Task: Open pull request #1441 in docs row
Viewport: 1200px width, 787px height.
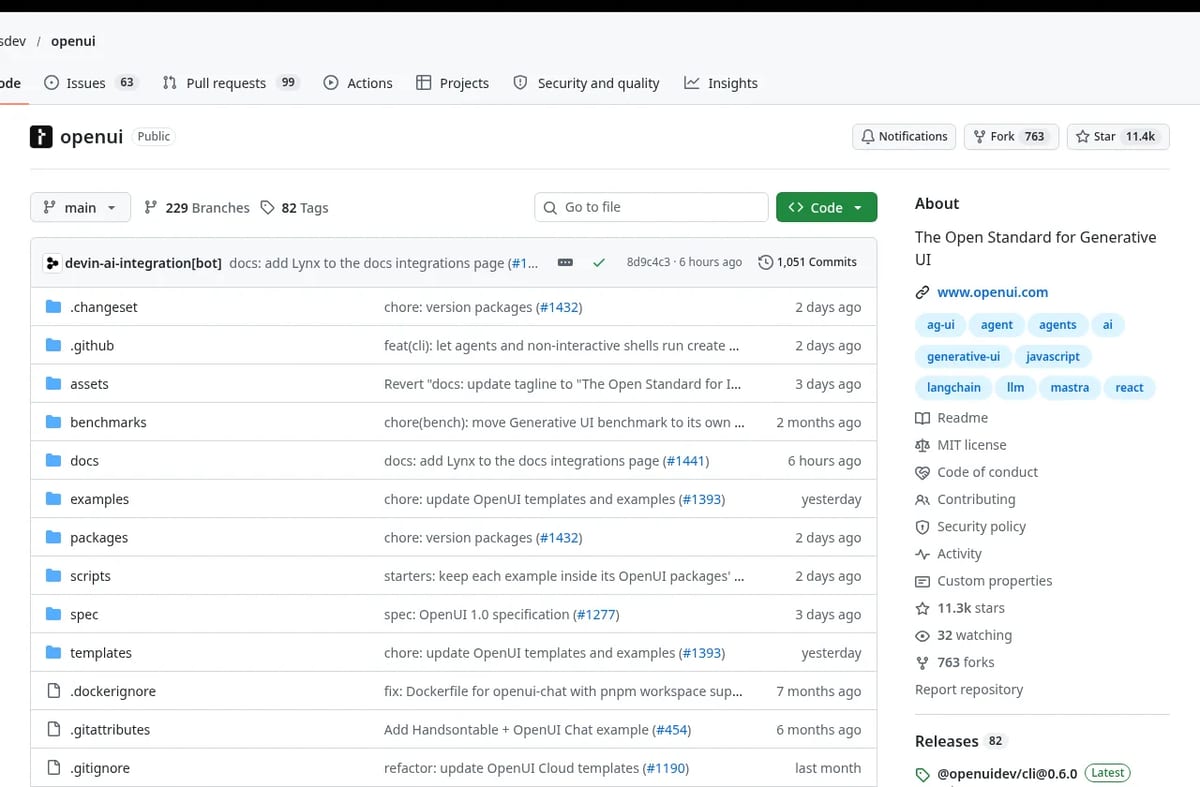Action: coord(685,461)
